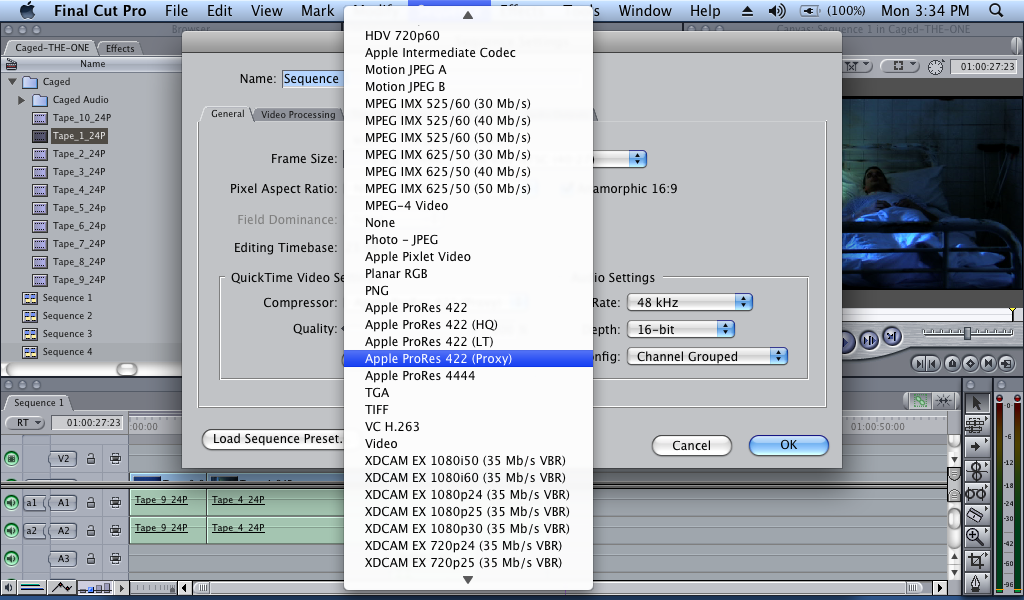Image resolution: width=1024 pixels, height=600 pixels.
Task: Toggle visibility of track V2
Action: tap(11, 458)
